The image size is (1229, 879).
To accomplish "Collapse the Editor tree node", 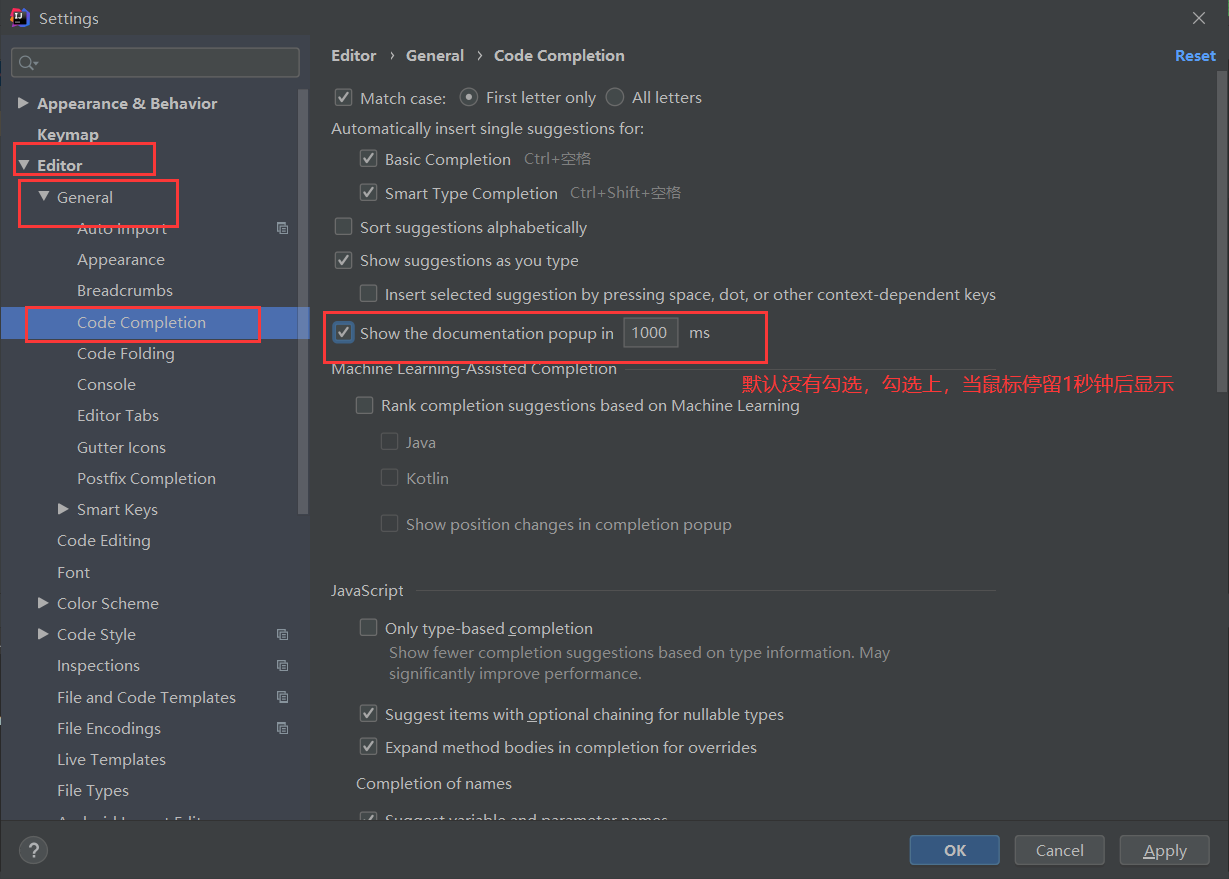I will (x=23, y=165).
